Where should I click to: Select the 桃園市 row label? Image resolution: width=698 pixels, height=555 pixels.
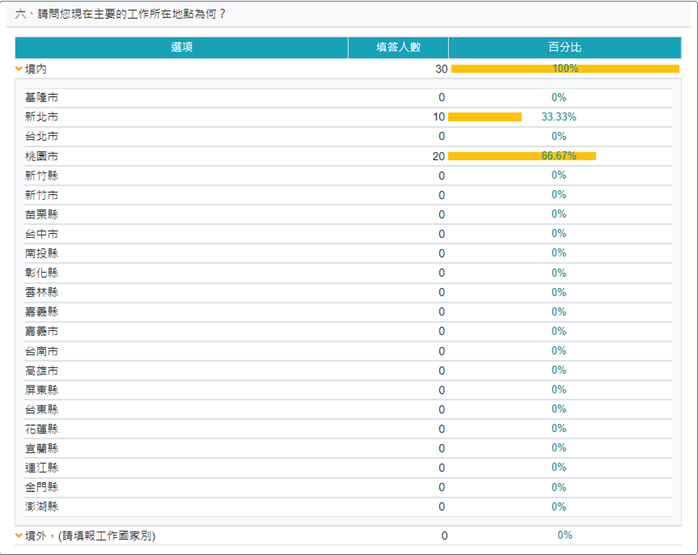[x=41, y=156]
